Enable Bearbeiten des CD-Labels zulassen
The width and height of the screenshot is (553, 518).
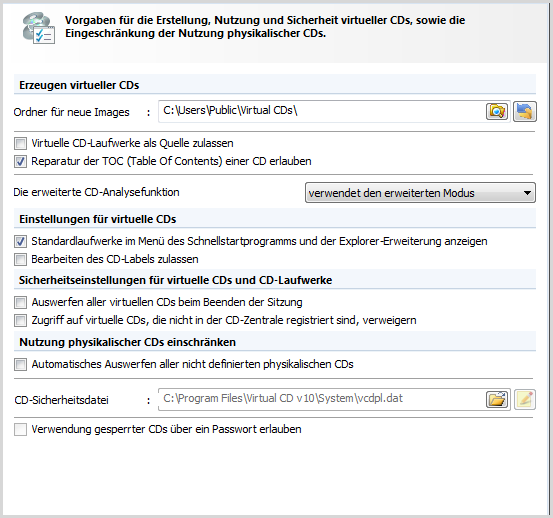coord(20,260)
